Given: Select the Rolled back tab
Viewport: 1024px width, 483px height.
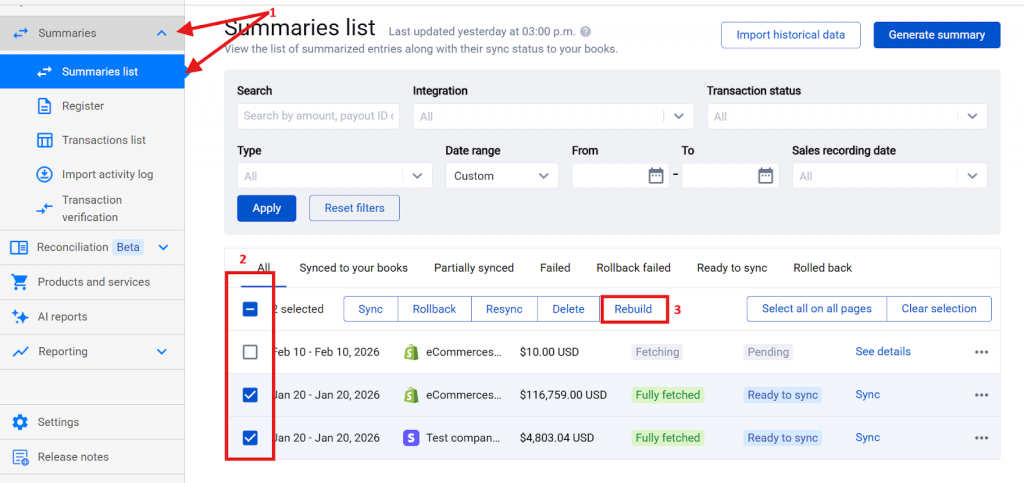Looking at the screenshot, I should click(x=822, y=268).
